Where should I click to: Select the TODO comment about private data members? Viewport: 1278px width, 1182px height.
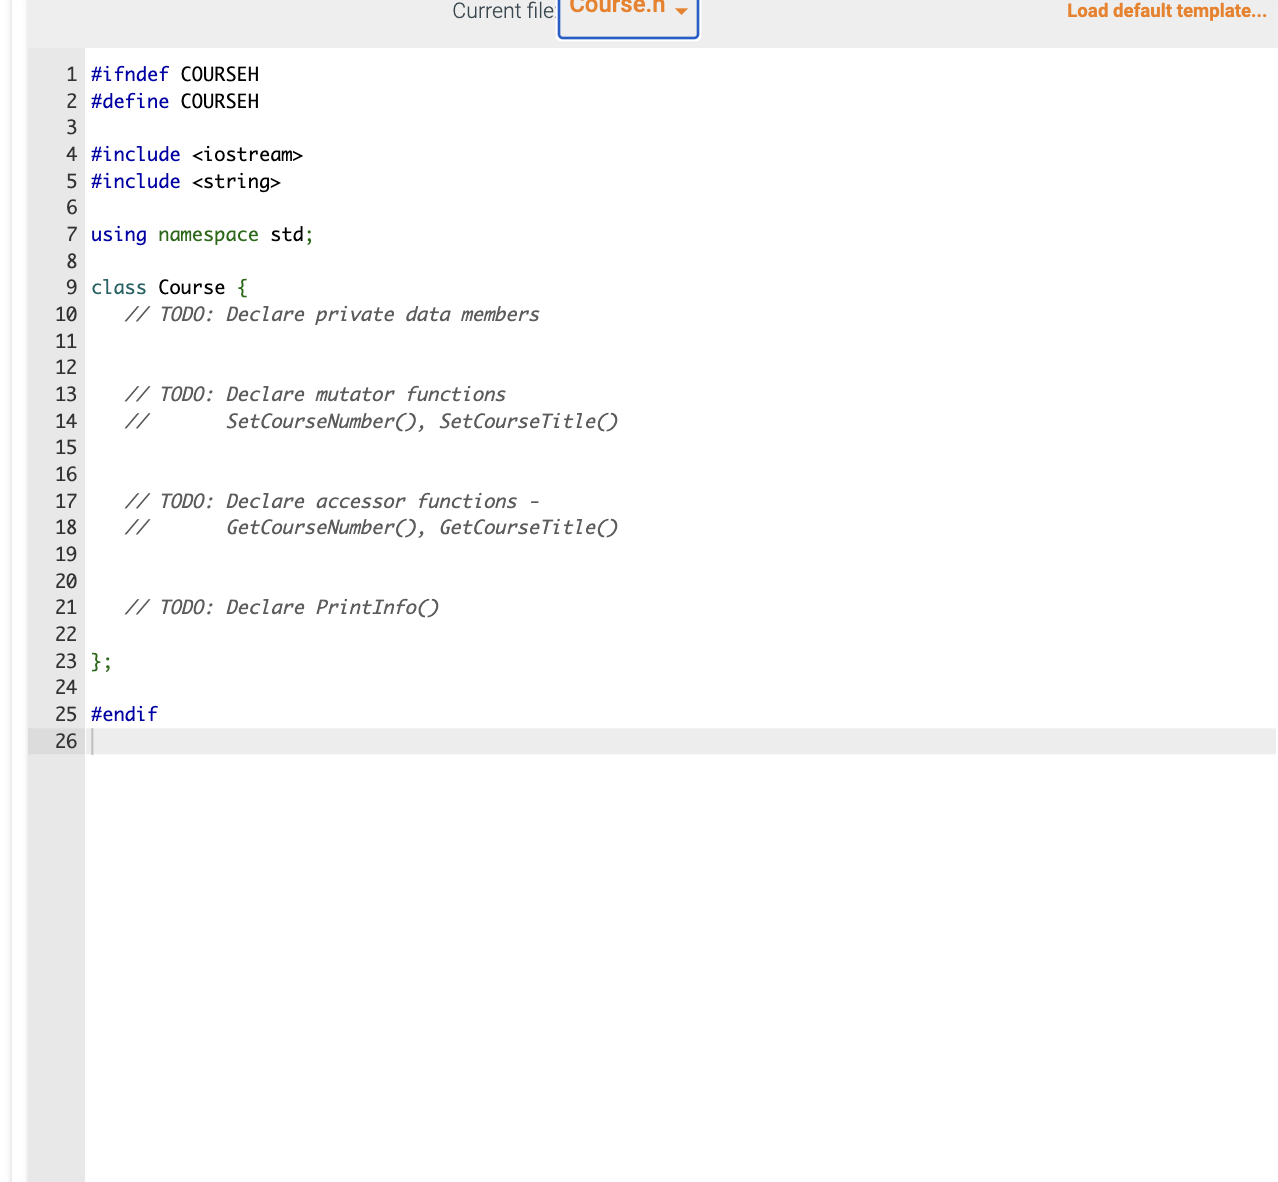pos(330,314)
